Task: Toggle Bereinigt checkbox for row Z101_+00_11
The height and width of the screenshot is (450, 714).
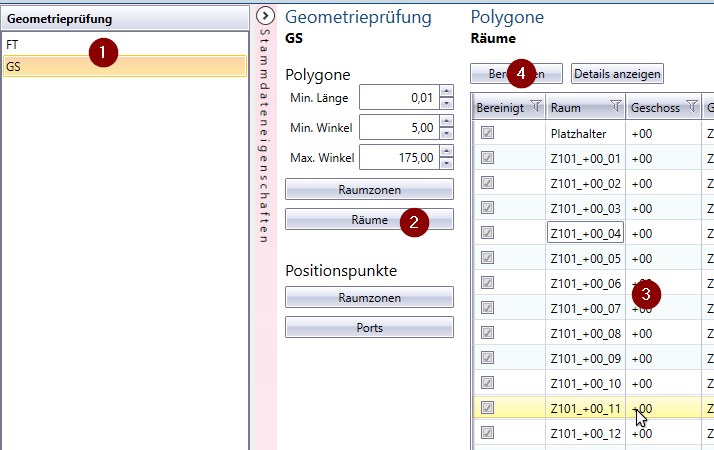Action: (x=488, y=407)
